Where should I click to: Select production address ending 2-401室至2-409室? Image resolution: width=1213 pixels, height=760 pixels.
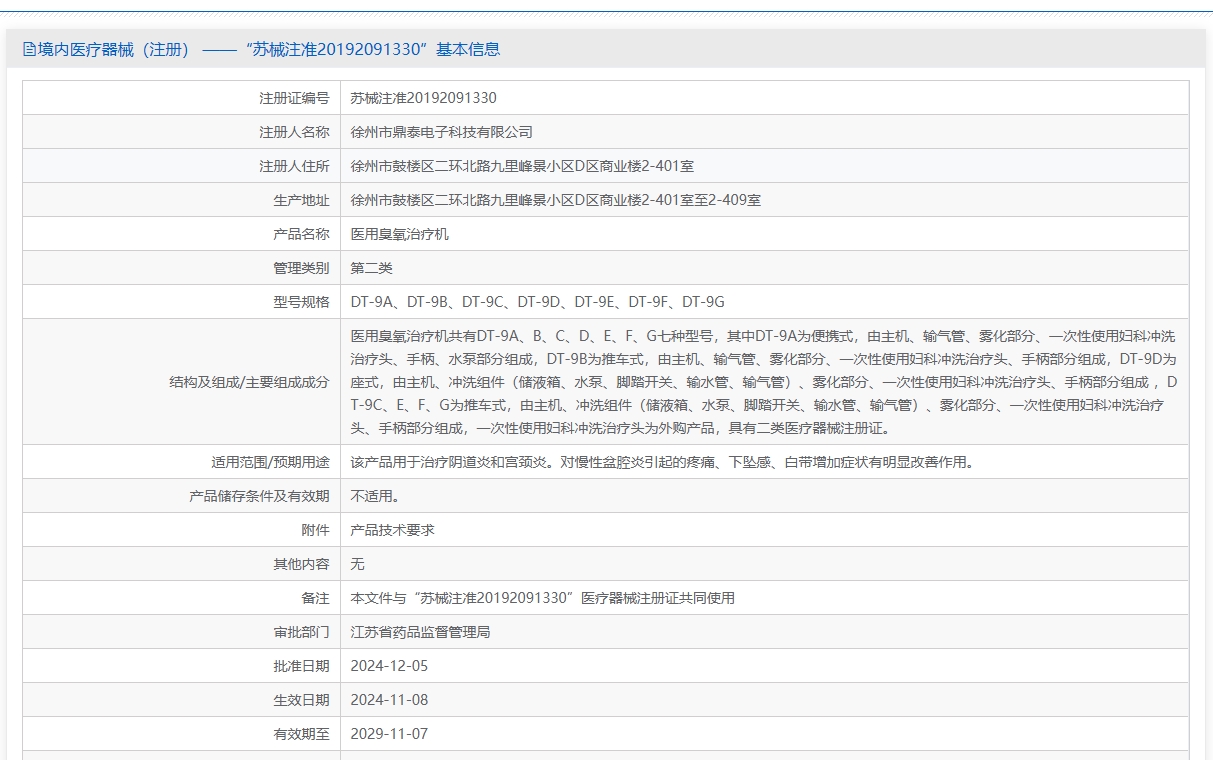[x=555, y=200]
